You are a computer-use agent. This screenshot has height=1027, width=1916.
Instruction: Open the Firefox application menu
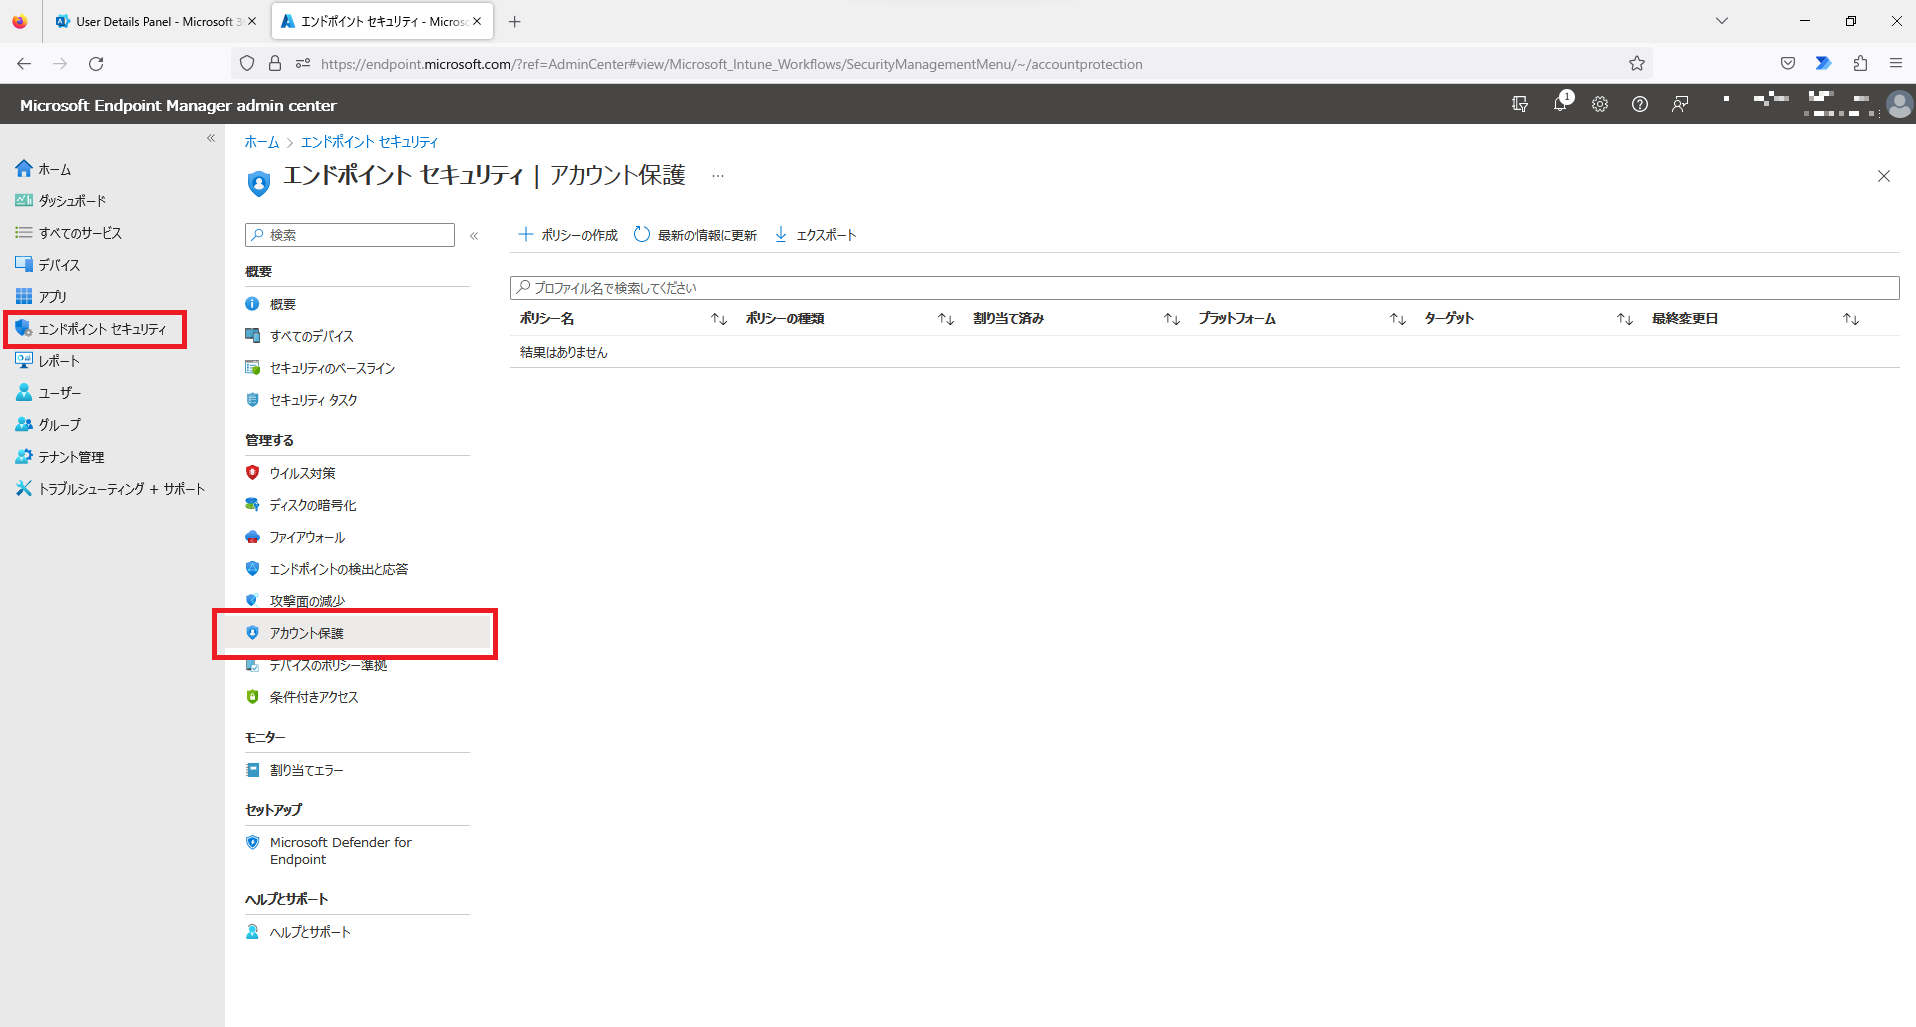1896,63
